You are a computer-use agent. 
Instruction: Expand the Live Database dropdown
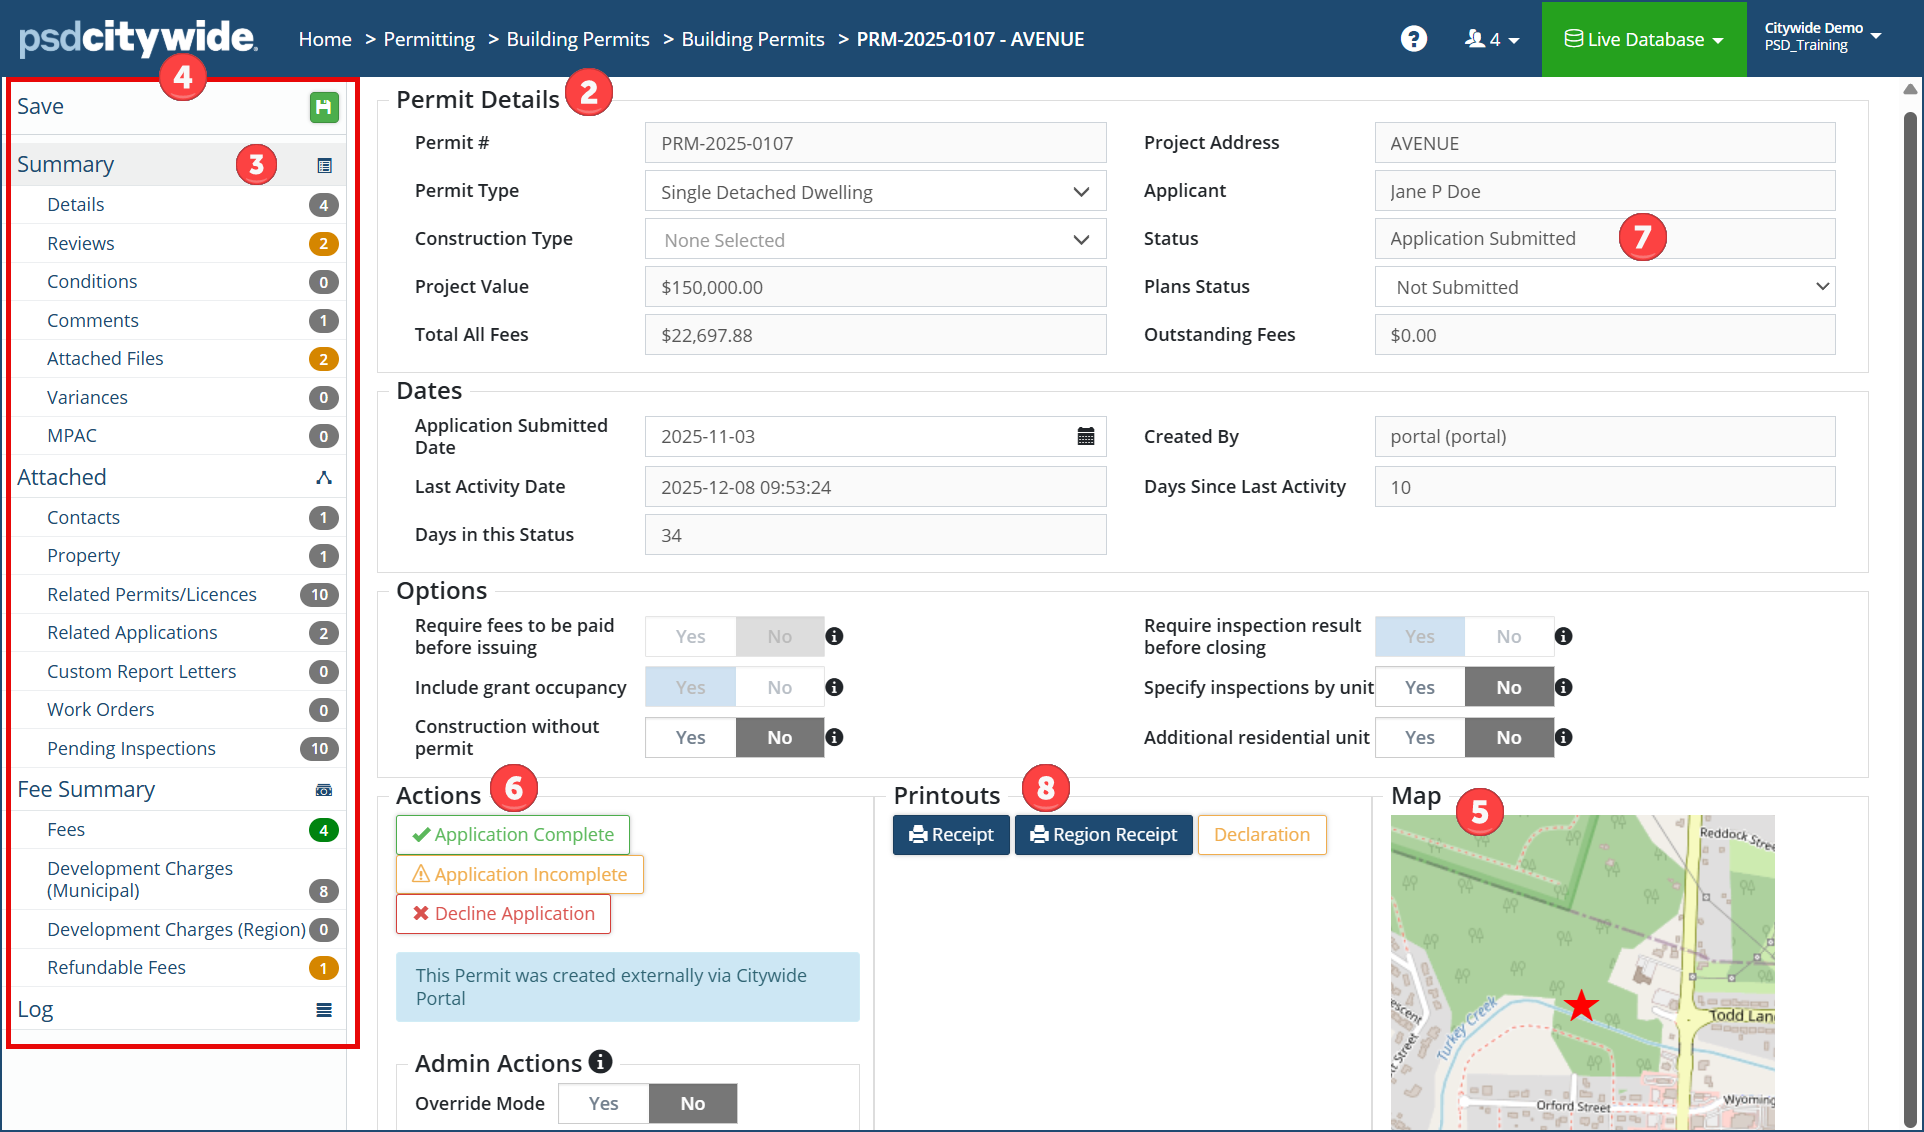(x=1644, y=39)
